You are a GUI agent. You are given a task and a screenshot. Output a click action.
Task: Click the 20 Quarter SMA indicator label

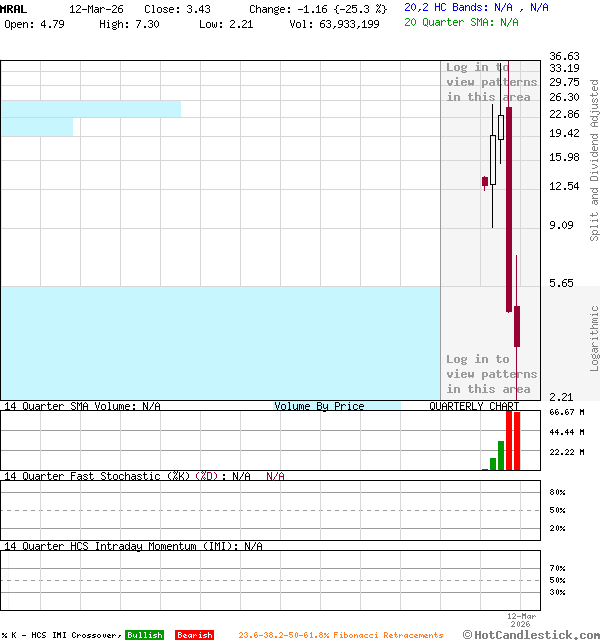pos(461,22)
